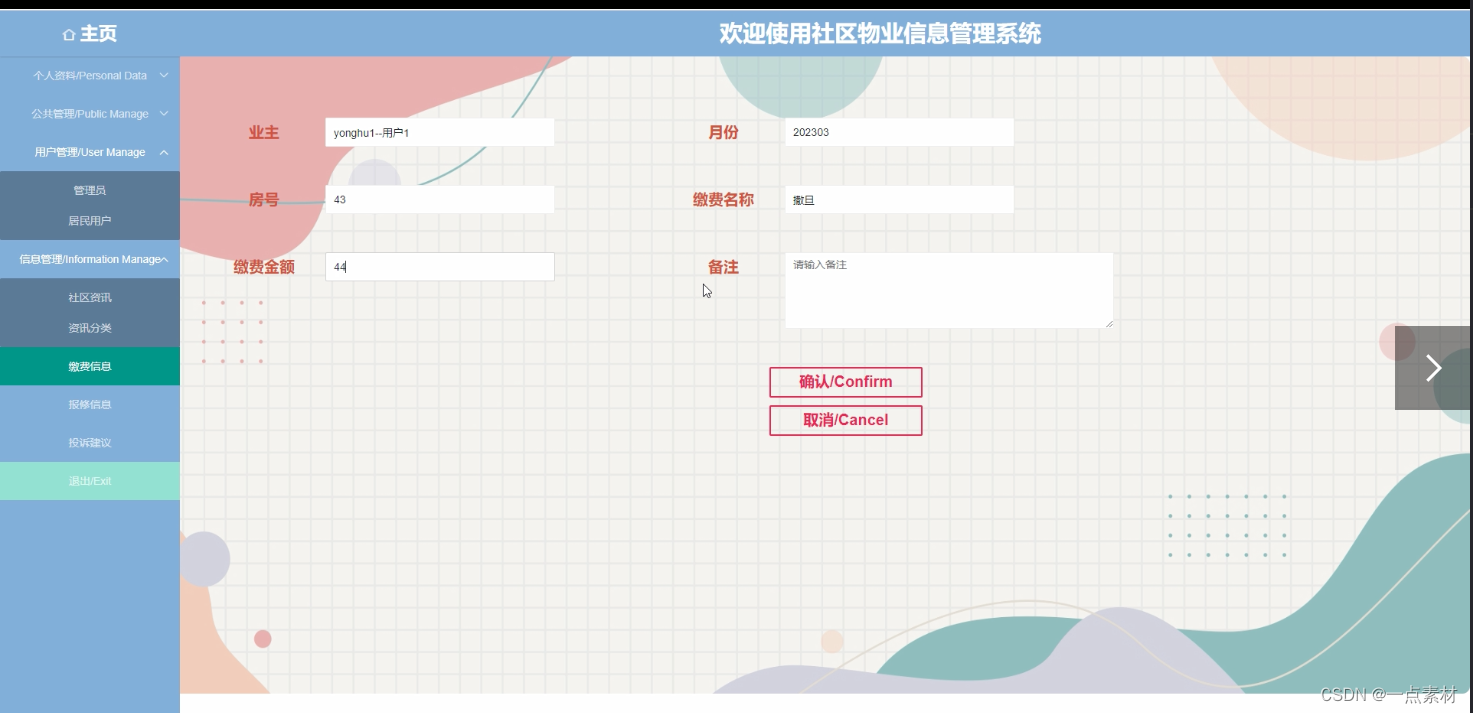Click the 月份 field showing 202303

pos(898,131)
